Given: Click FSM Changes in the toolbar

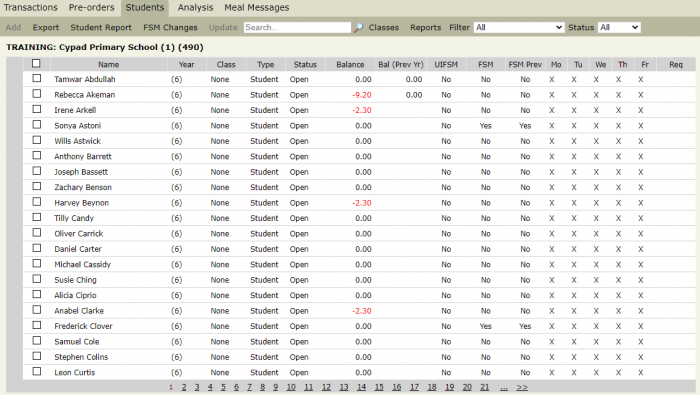Looking at the screenshot, I should coord(170,28).
